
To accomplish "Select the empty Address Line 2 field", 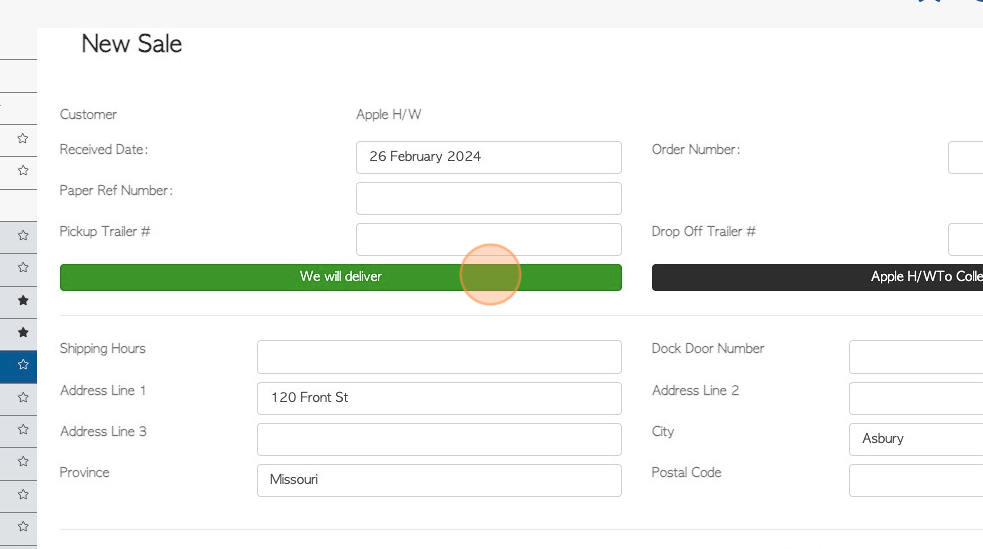I will 916,398.
